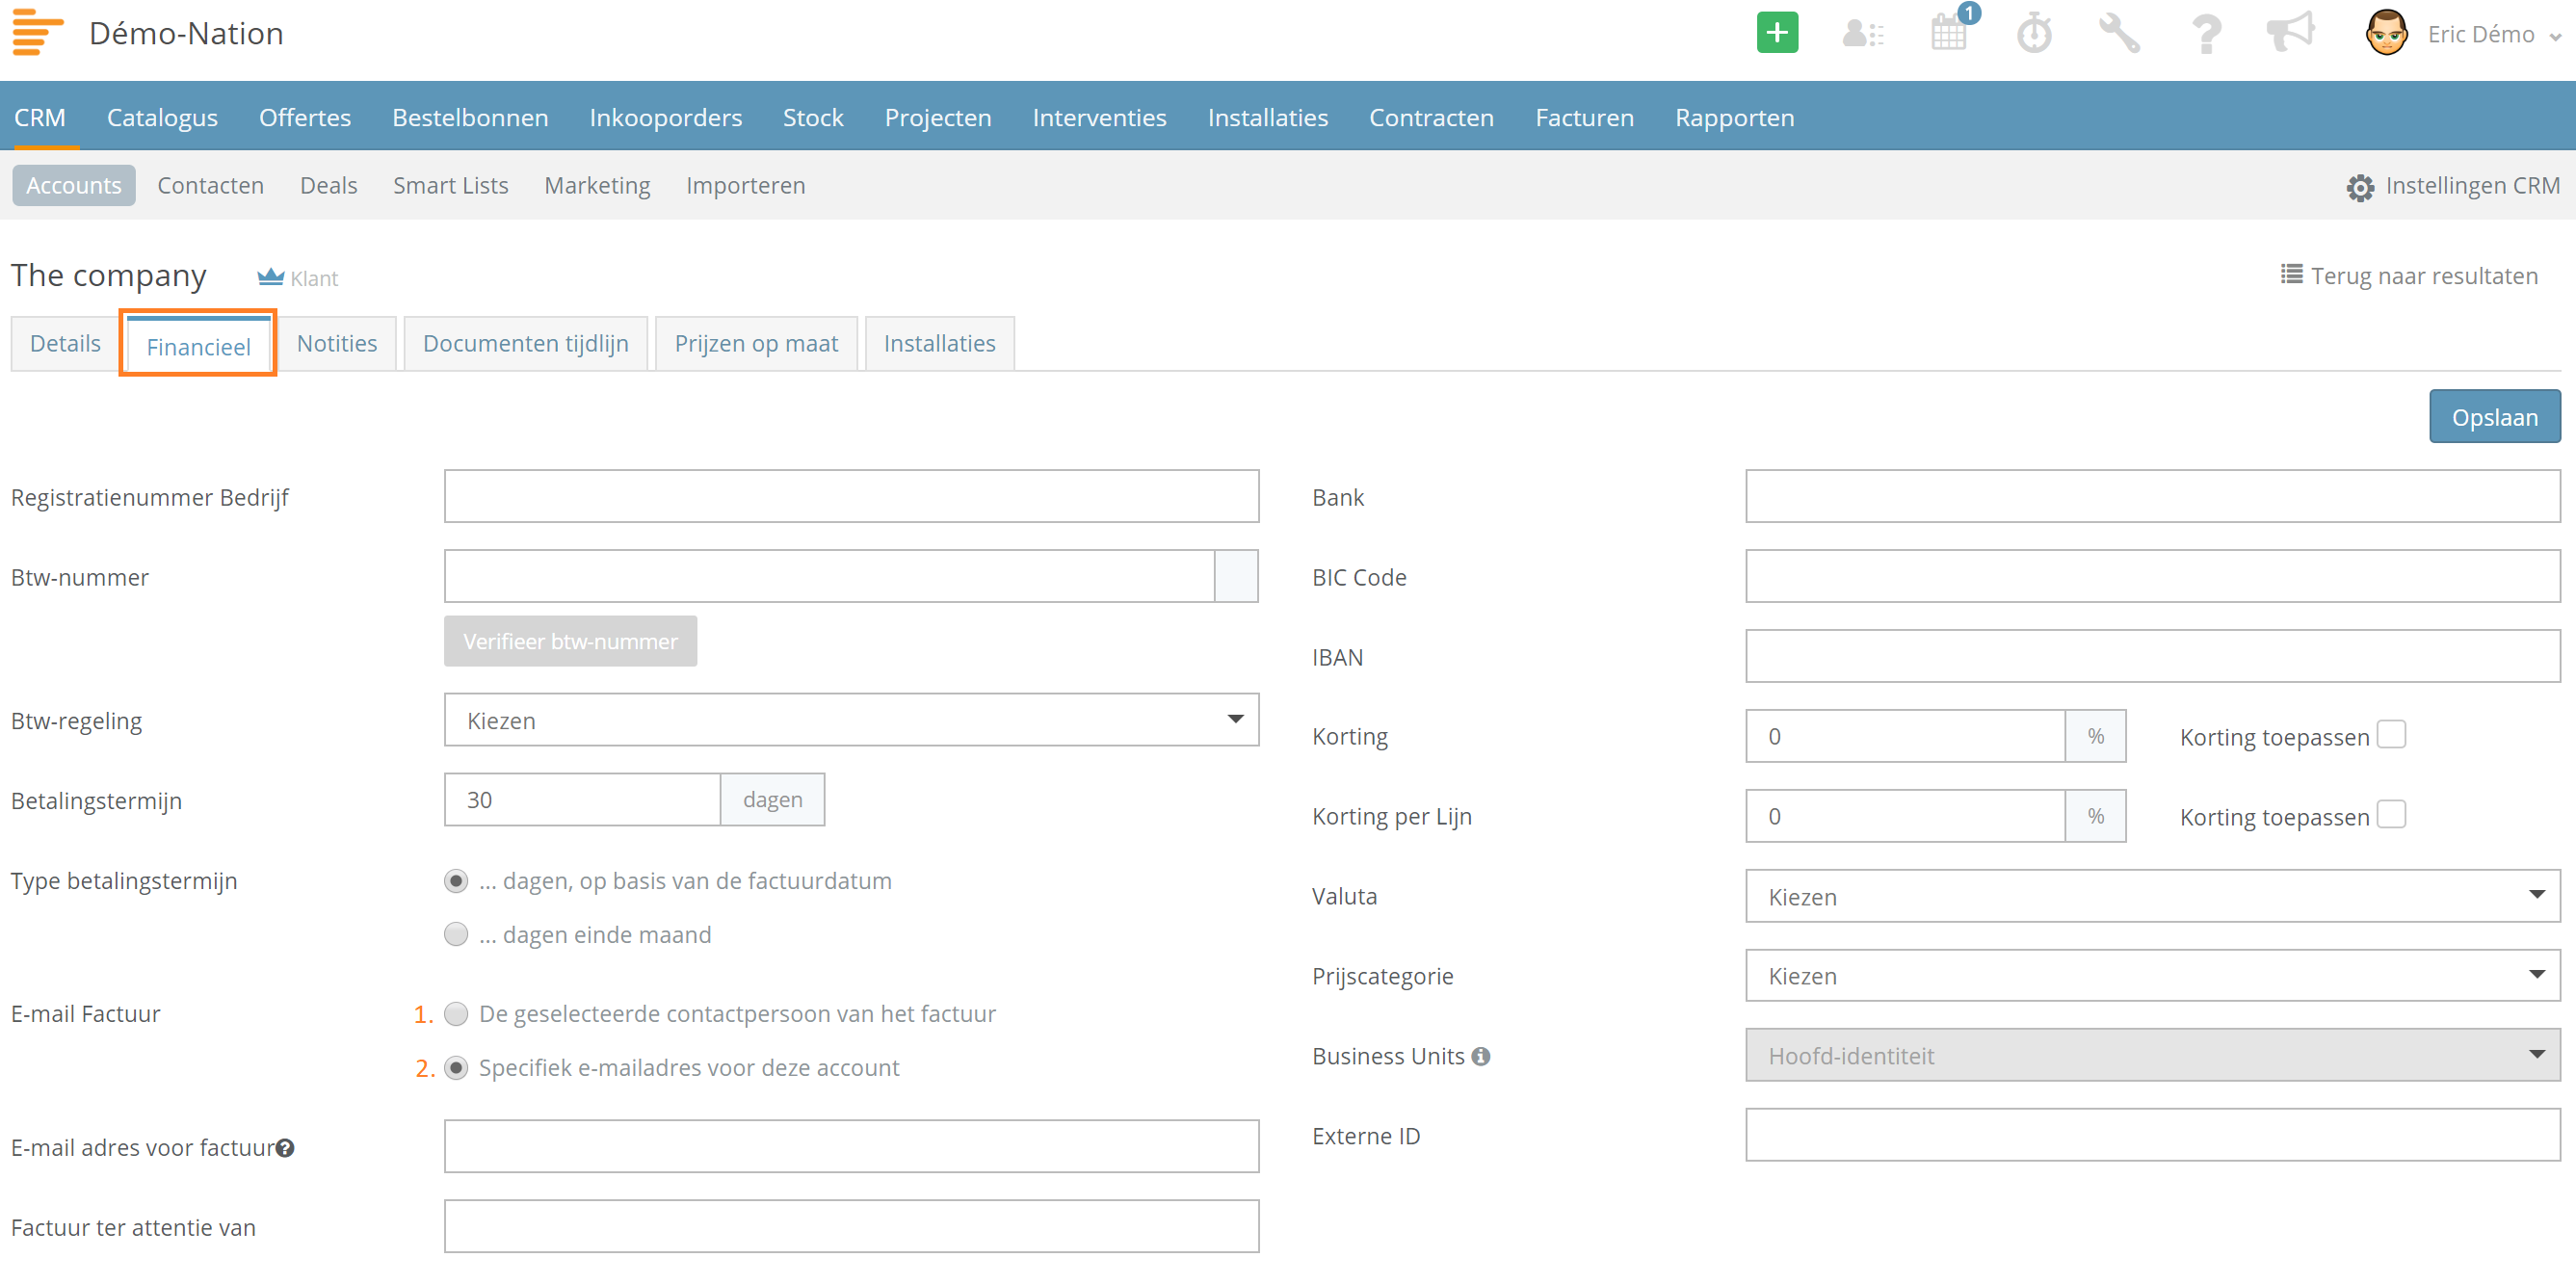Go to the Accounts submenu
The width and height of the screenshot is (2576, 1284).
[73, 185]
